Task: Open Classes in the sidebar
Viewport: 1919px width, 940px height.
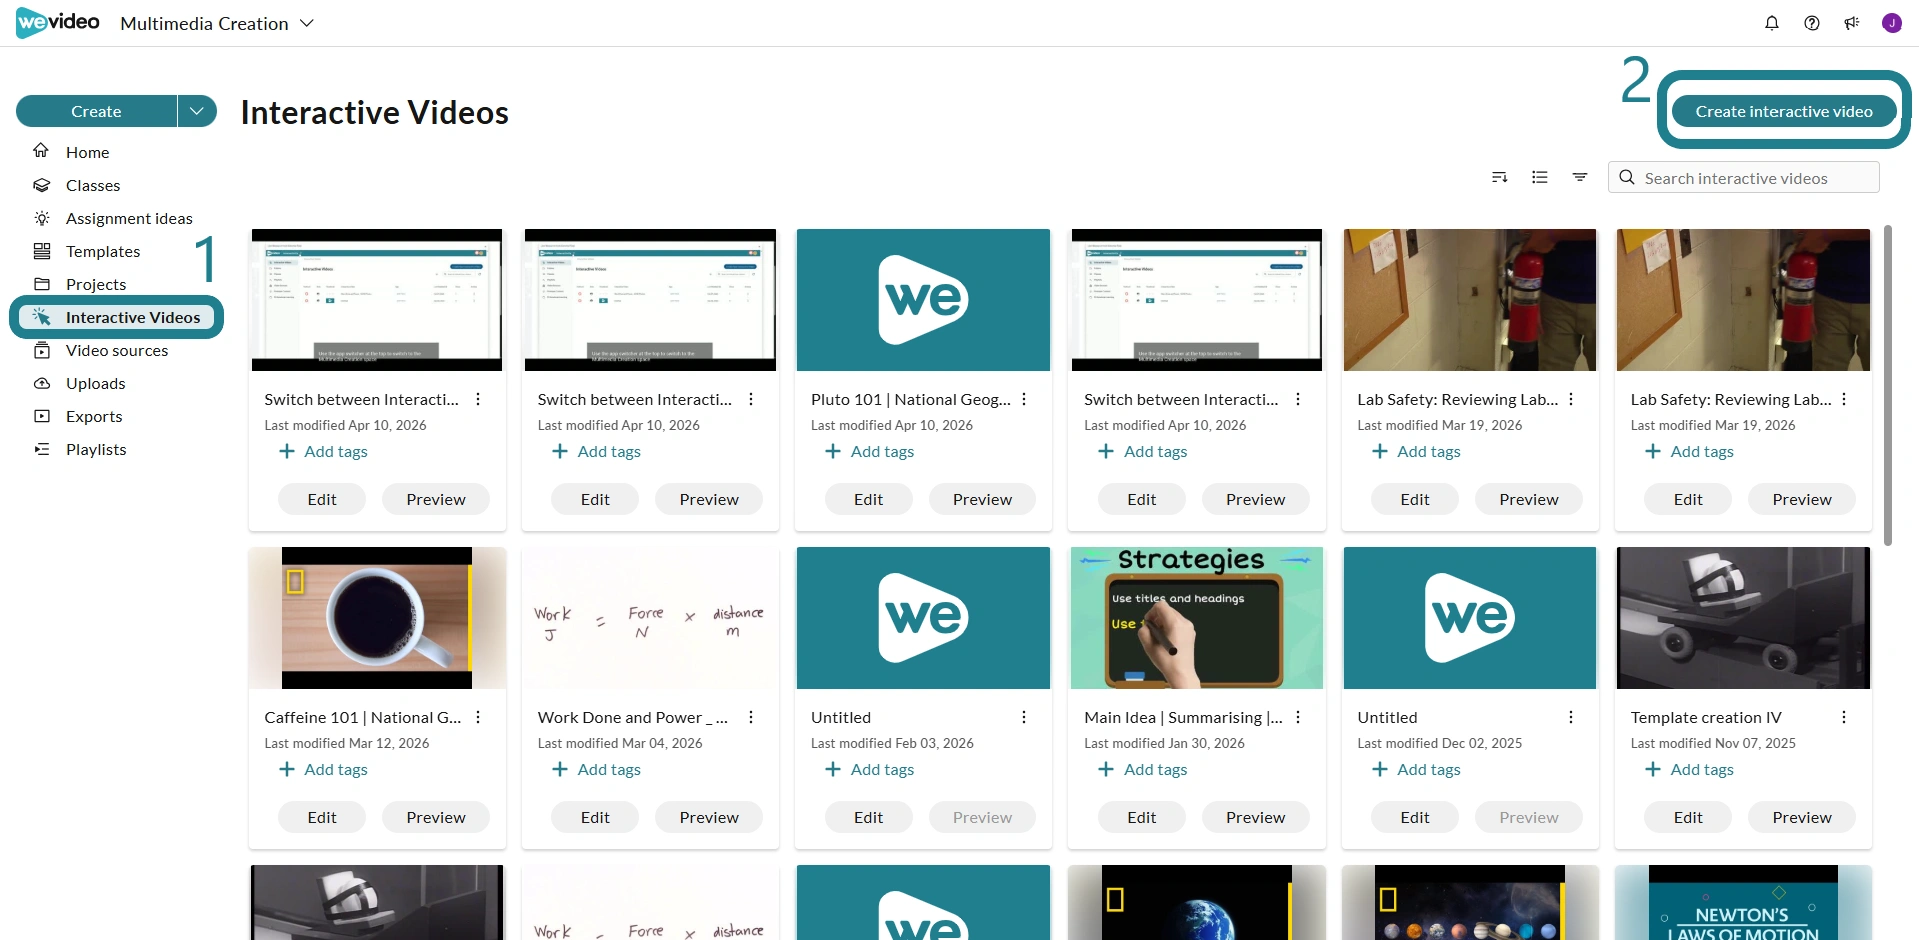Action: click(93, 185)
